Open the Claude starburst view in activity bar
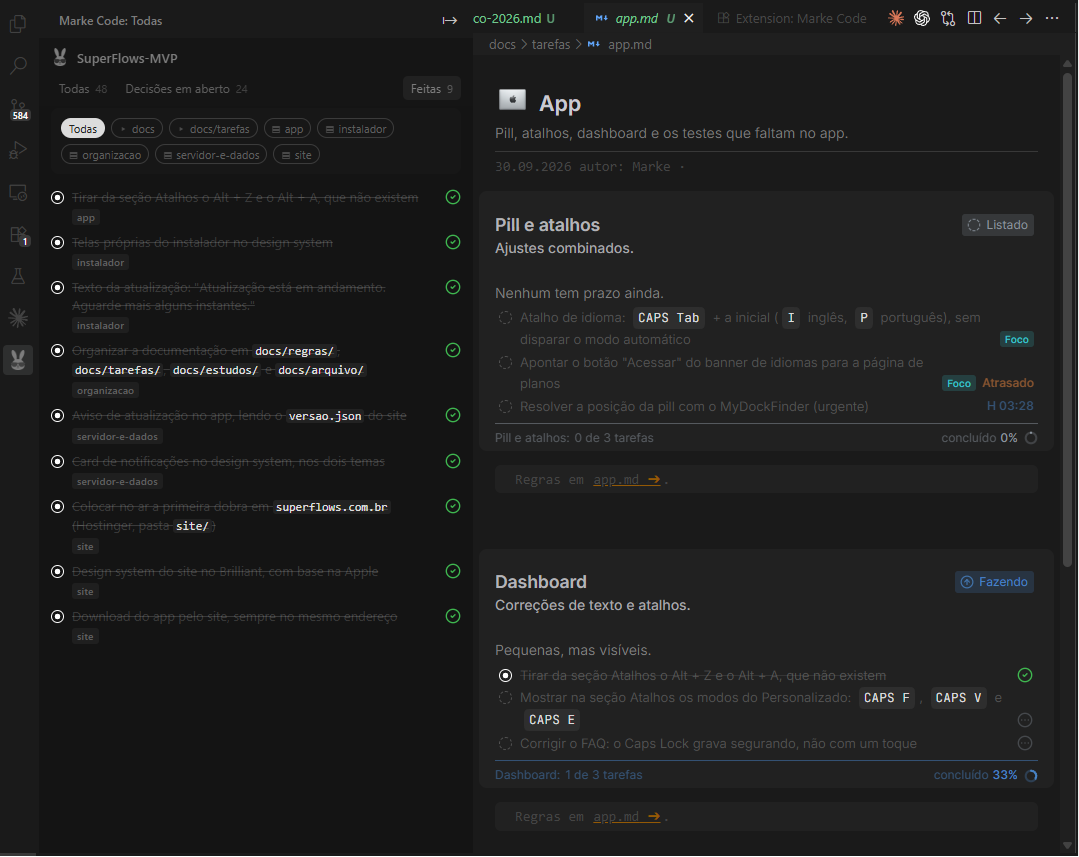Screen dimensions: 1079x857 (19, 317)
